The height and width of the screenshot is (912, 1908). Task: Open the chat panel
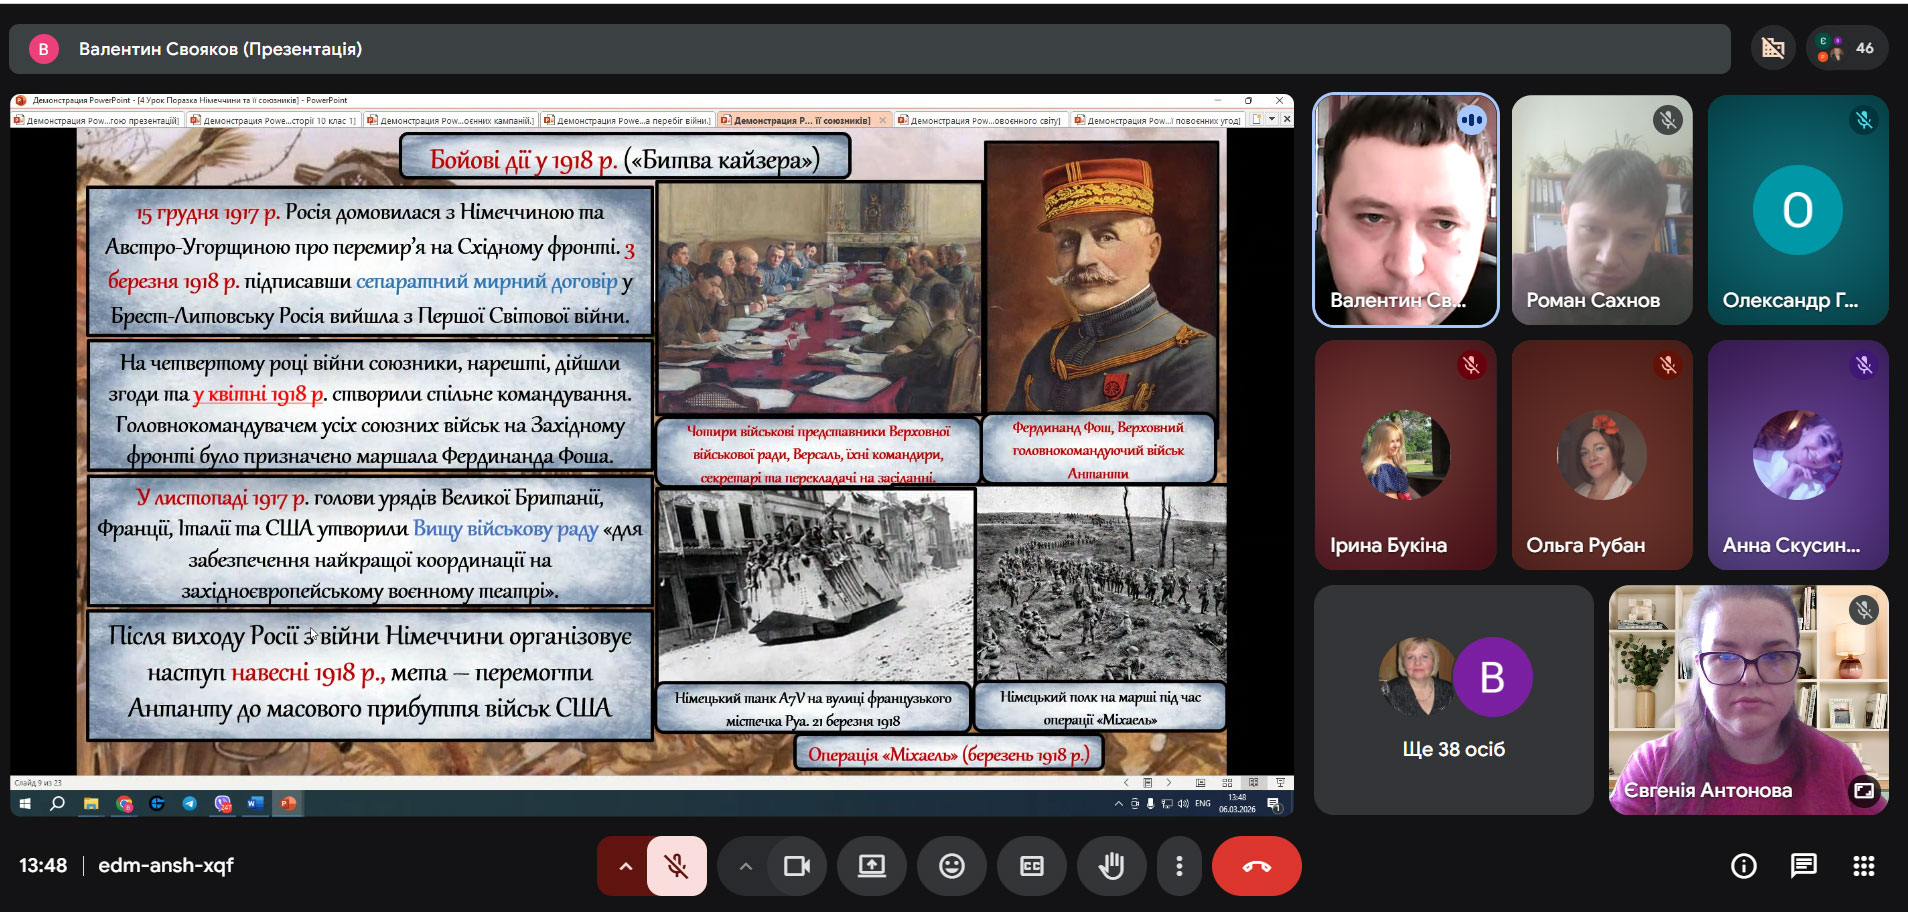[x=1803, y=866]
